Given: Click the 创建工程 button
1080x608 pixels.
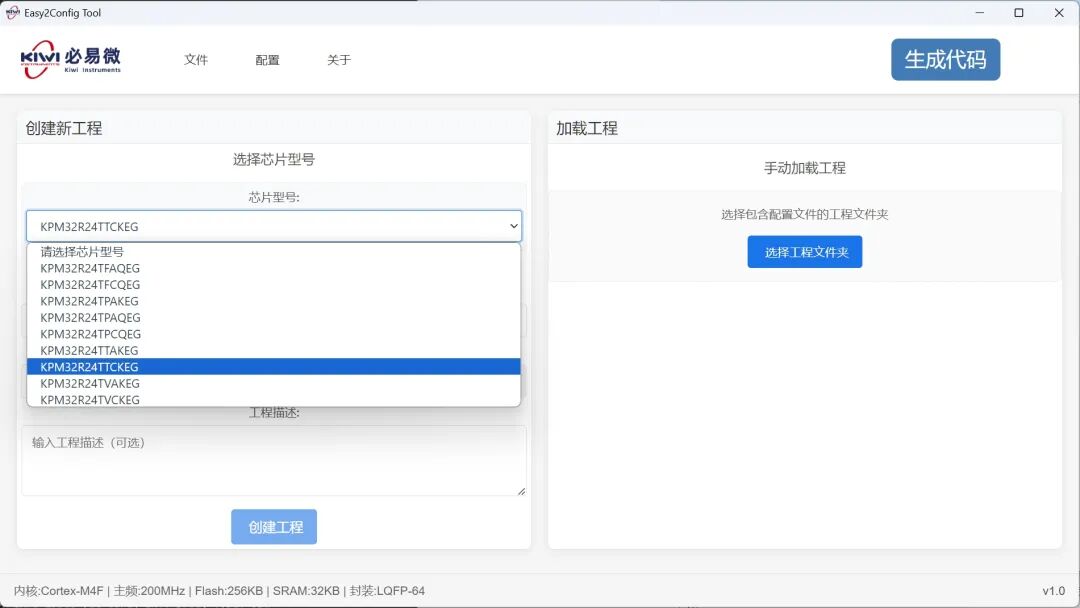Looking at the screenshot, I should [274, 527].
